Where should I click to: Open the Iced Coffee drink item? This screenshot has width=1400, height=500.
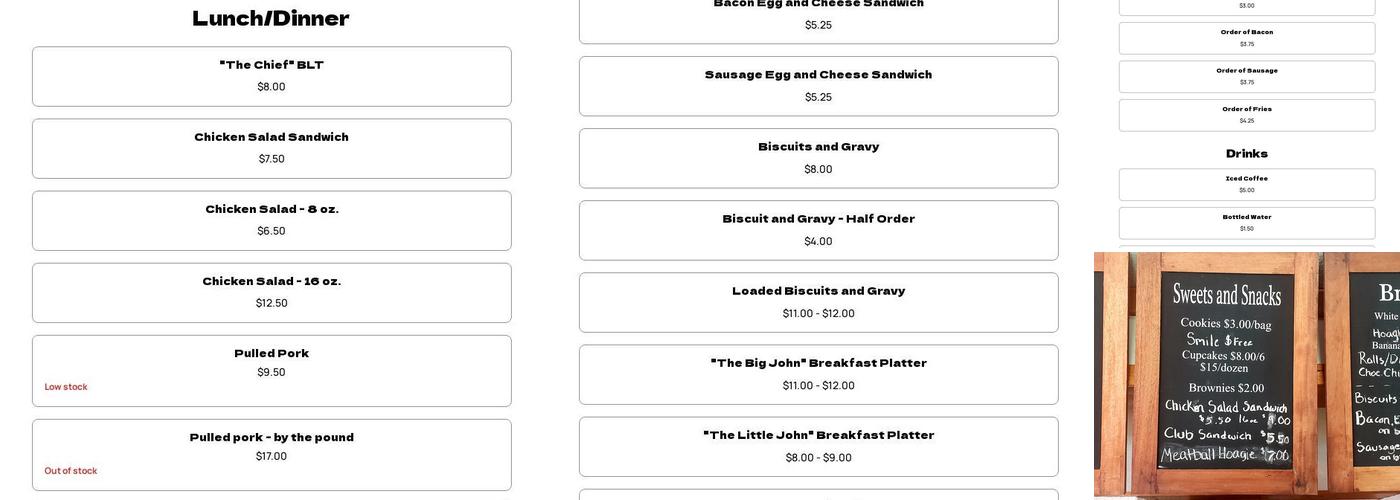coord(1246,184)
